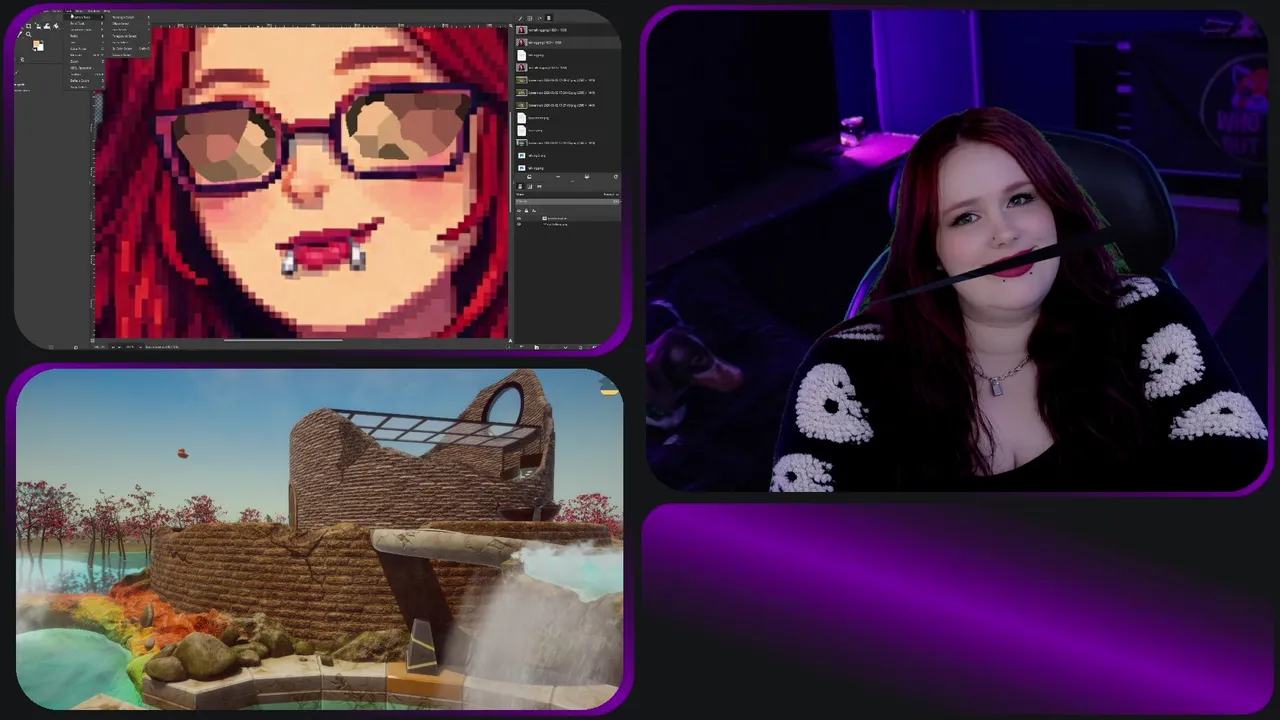Toggle zoom-on-resize icon at canvas top-right

click(x=511, y=24)
